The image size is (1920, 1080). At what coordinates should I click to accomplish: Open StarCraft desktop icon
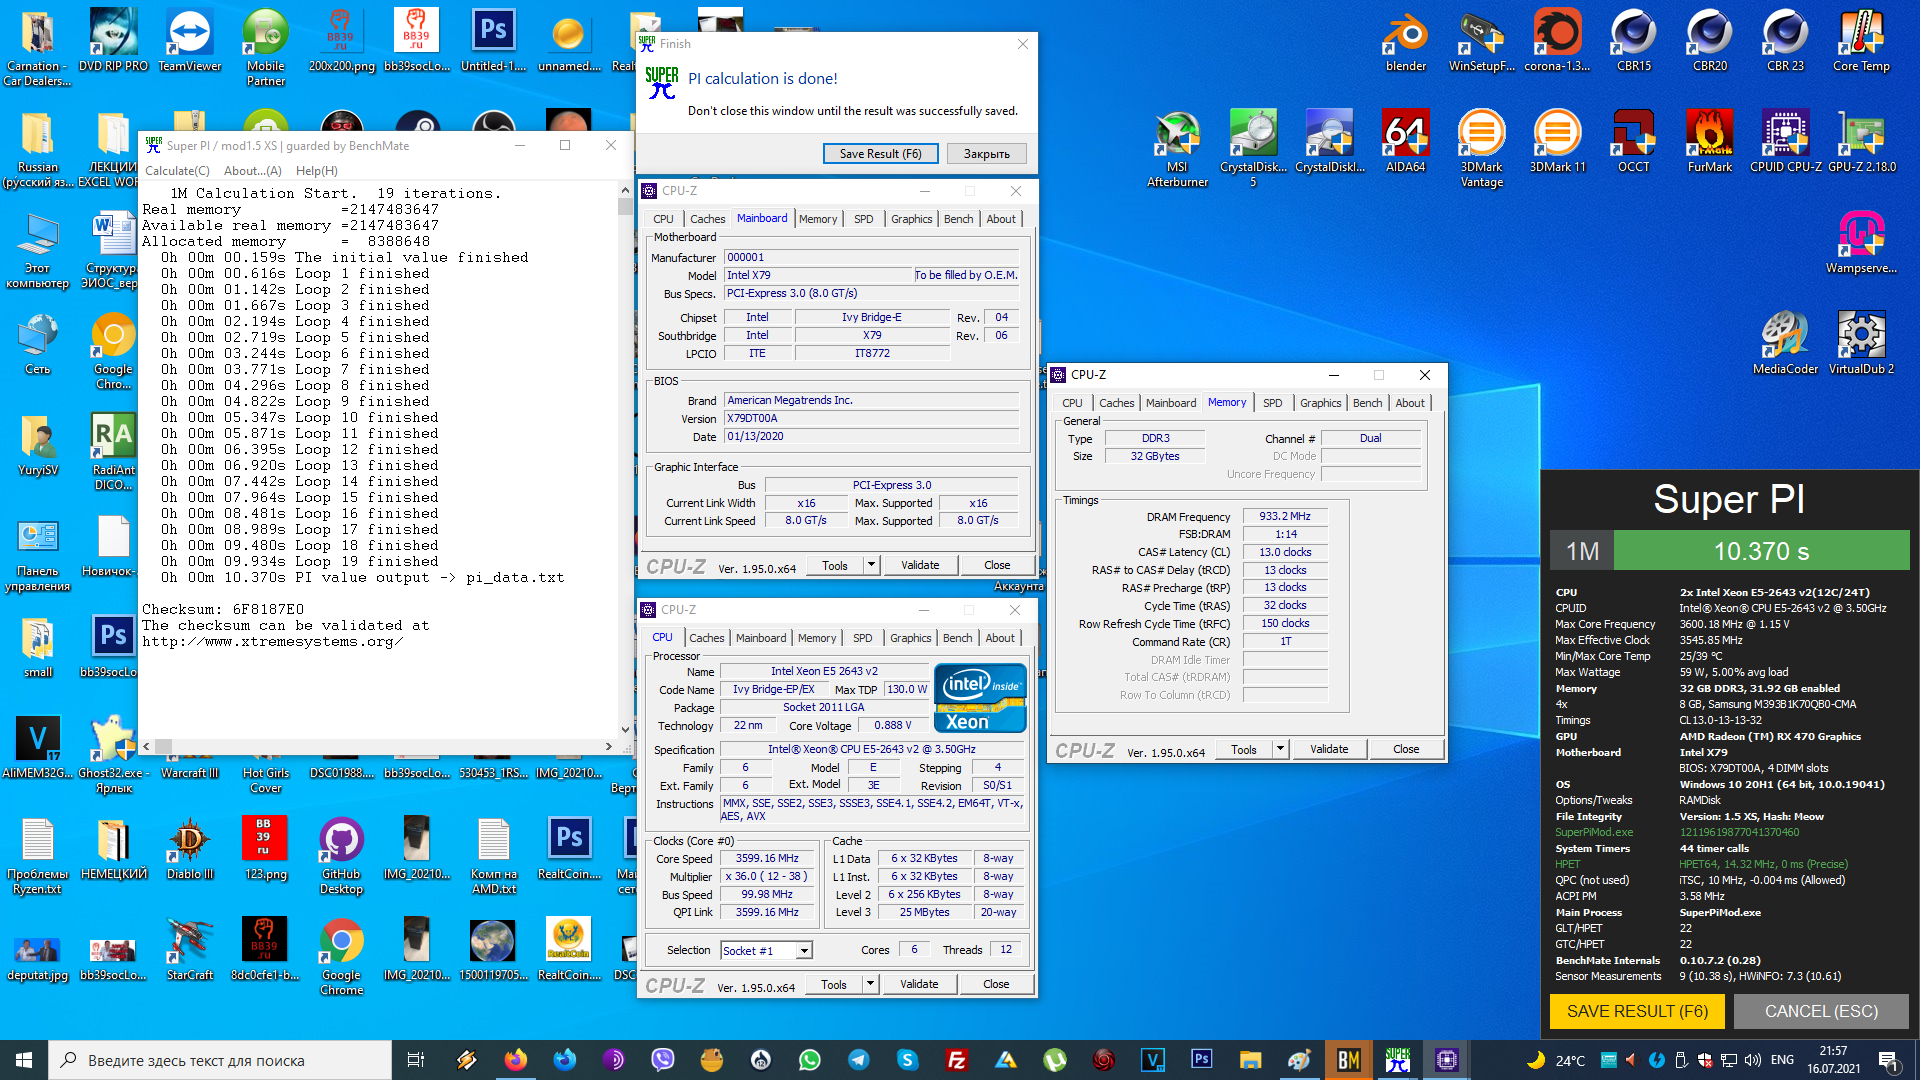click(x=189, y=949)
